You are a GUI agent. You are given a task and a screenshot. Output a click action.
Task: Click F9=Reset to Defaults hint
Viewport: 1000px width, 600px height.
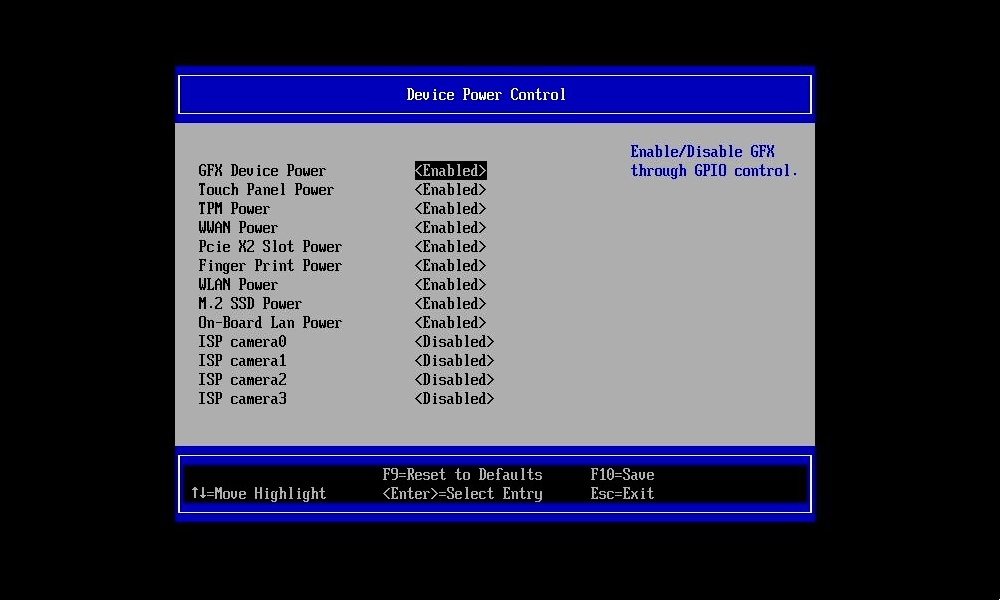(462, 474)
